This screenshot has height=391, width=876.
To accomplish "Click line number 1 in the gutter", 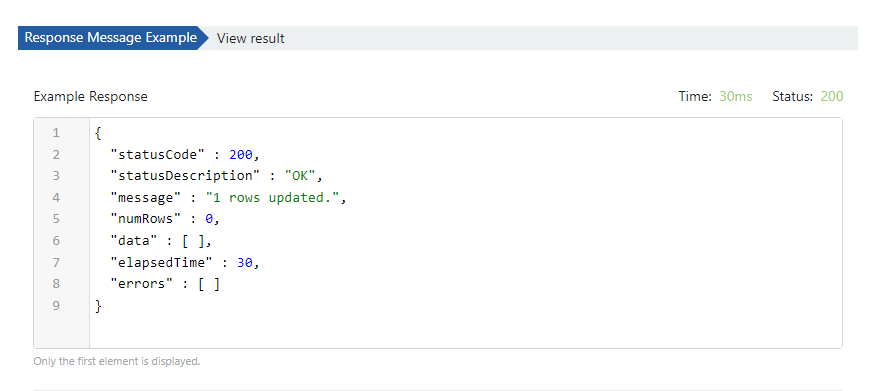I will coord(56,133).
